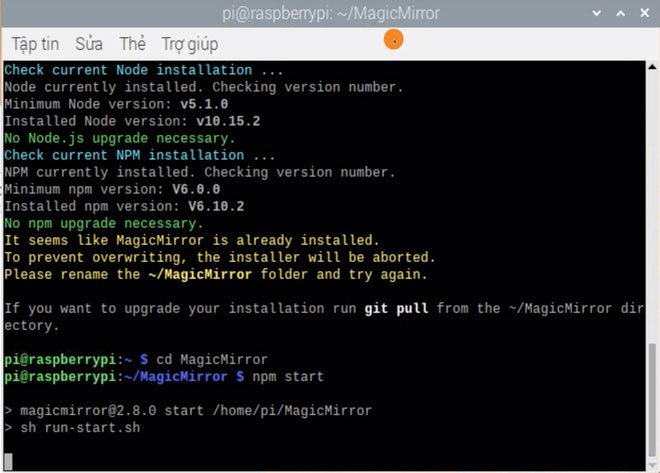The height and width of the screenshot is (473, 660).
Task: Click "It seems like MagicMirror is already installed."
Action: tap(192, 240)
